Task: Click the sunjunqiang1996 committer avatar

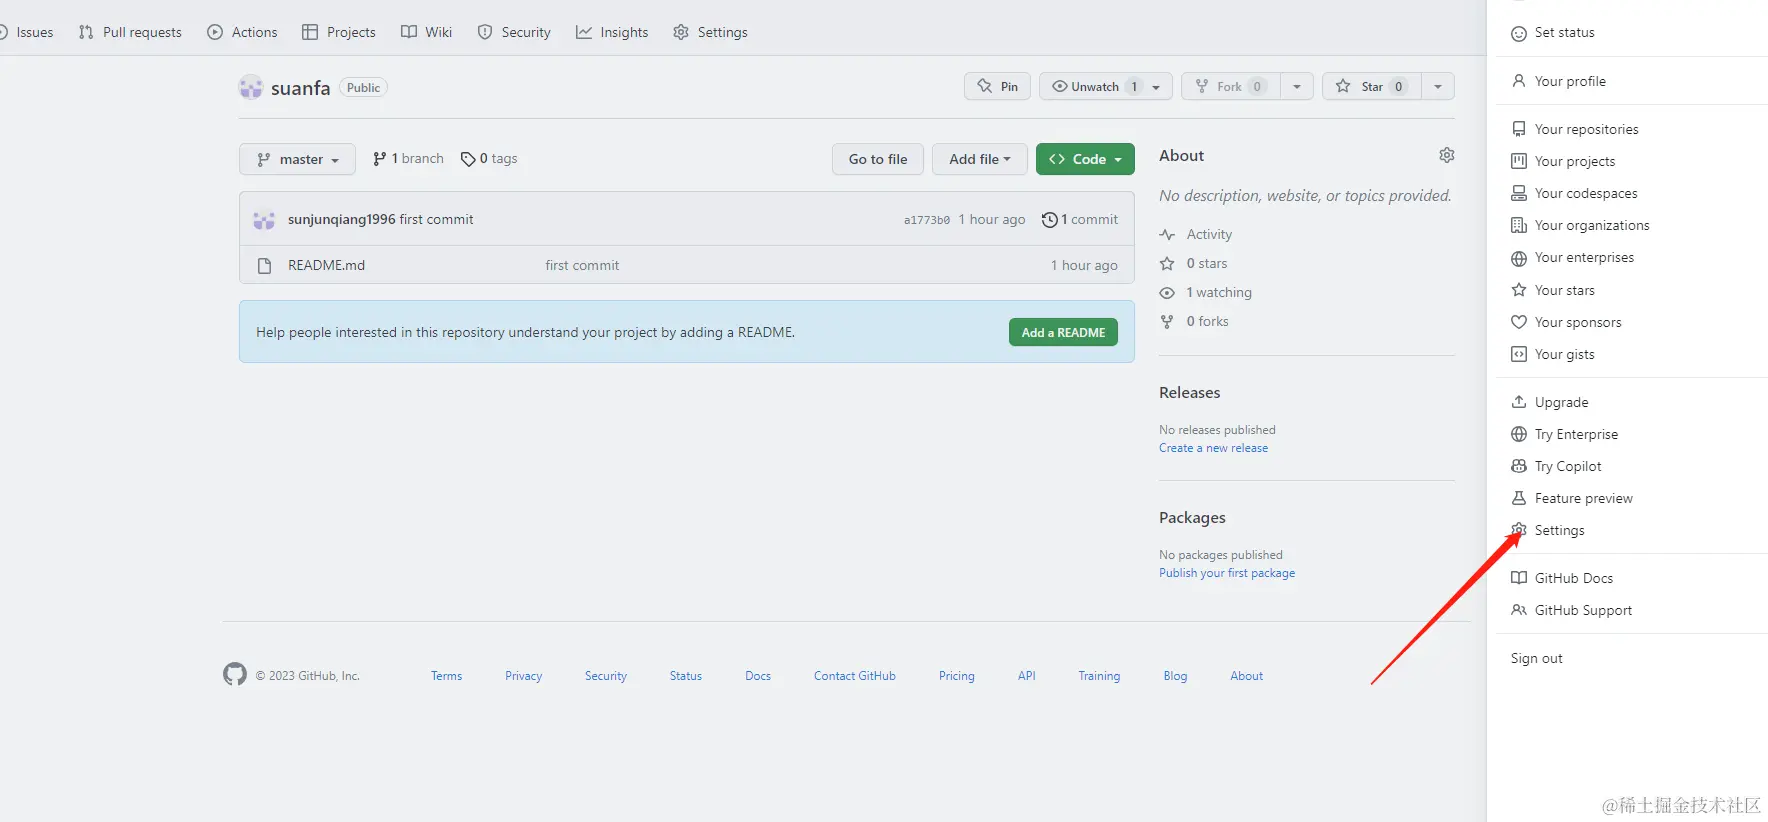Action: click(264, 220)
